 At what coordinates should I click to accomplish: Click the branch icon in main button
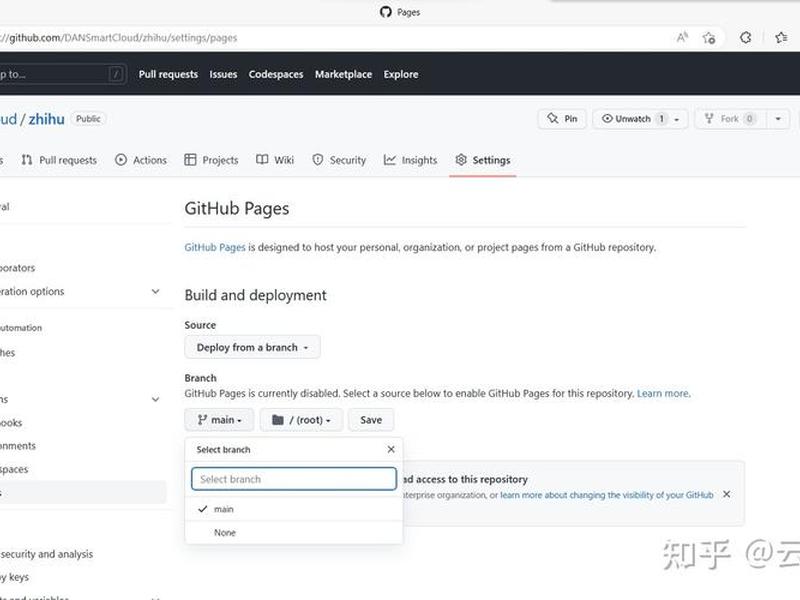click(203, 420)
